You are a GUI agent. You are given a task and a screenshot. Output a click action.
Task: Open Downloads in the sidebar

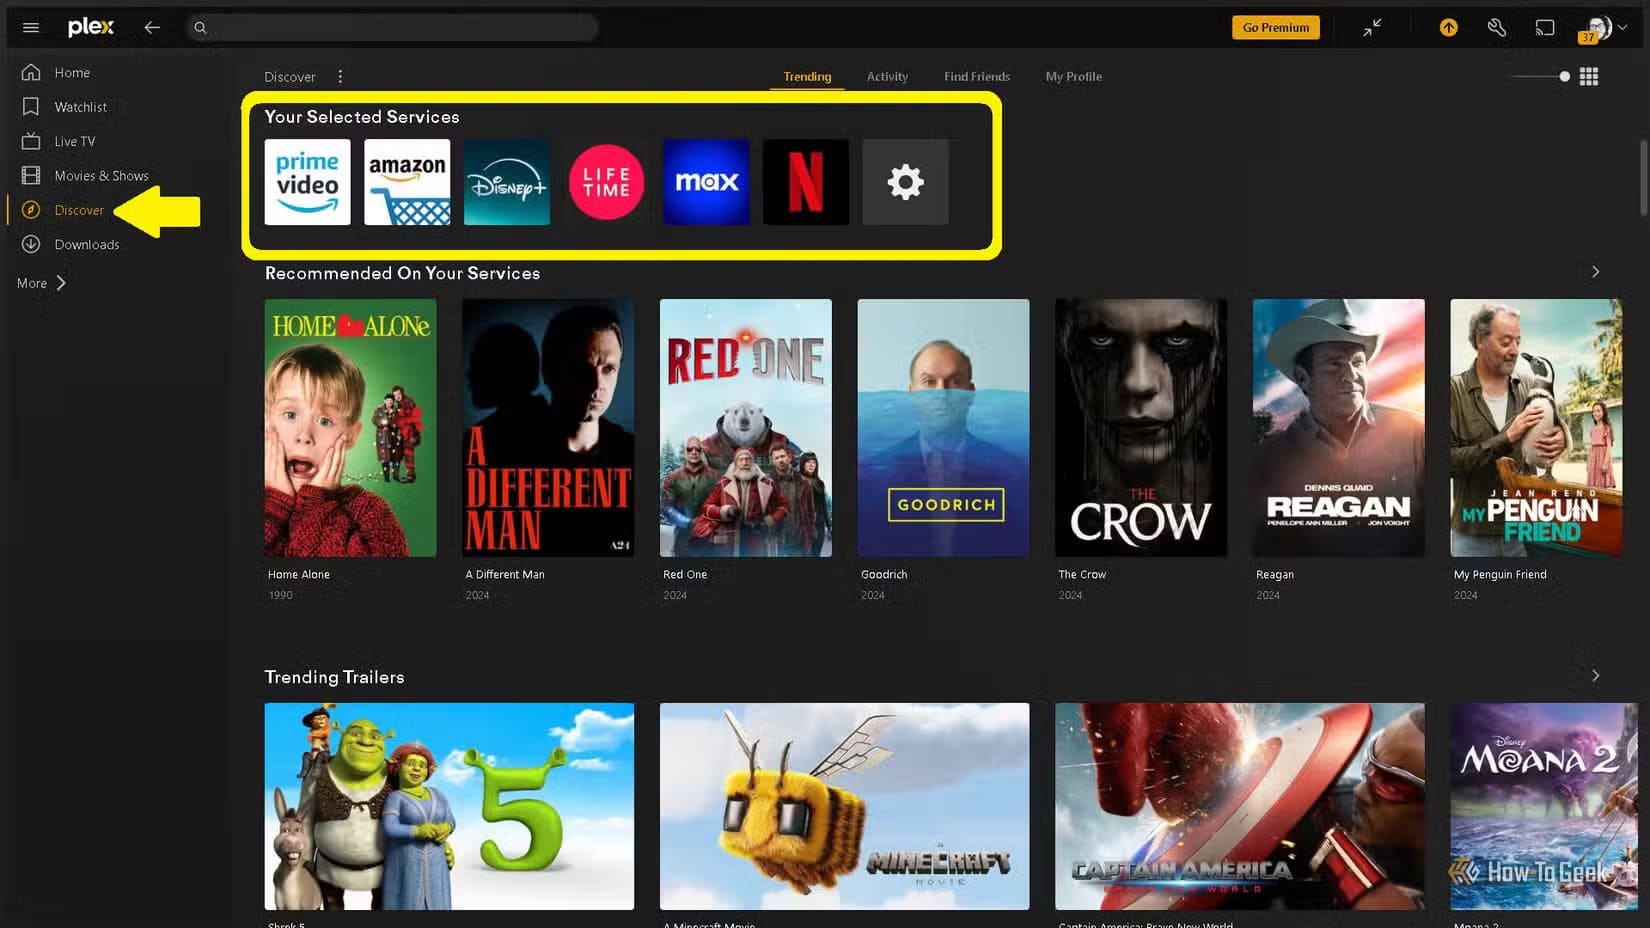point(86,245)
